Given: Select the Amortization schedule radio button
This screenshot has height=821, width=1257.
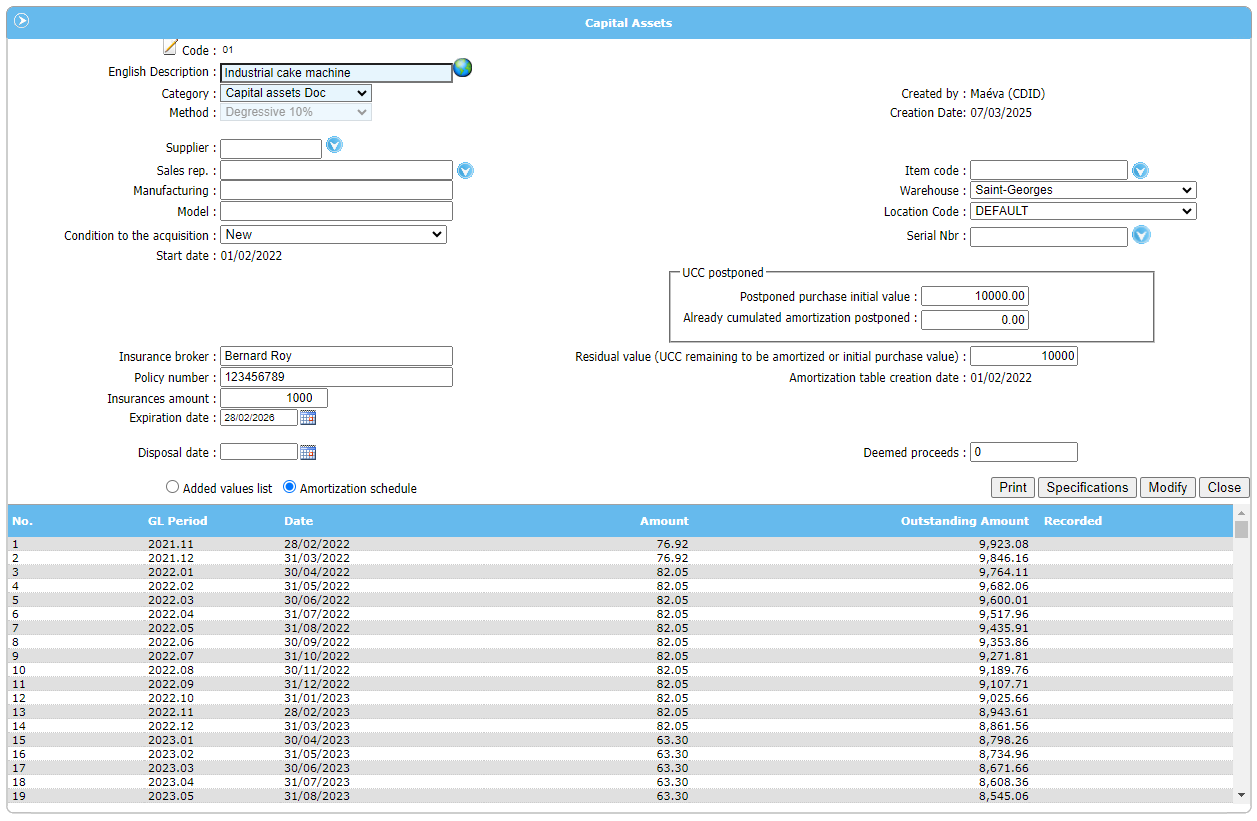Looking at the screenshot, I should point(290,487).
